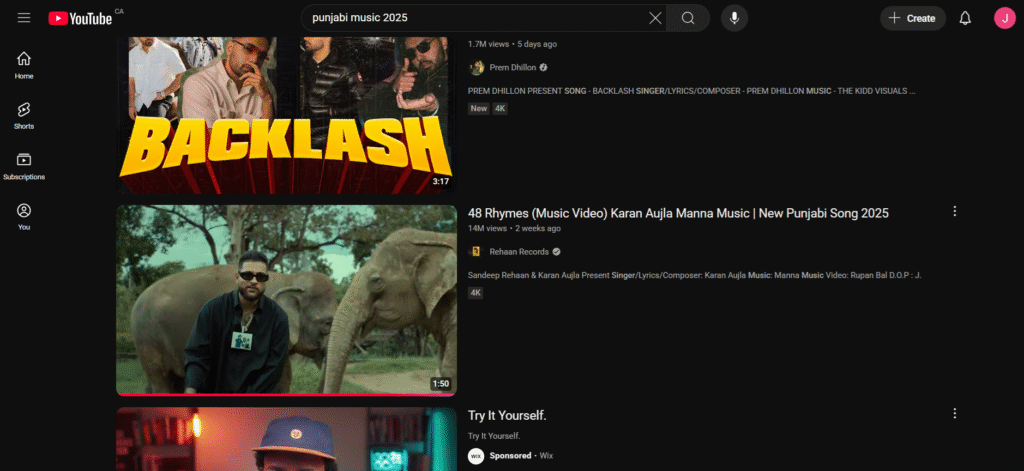Open the Try It Yourself ad title
This screenshot has width=1024, height=471.
(507, 415)
